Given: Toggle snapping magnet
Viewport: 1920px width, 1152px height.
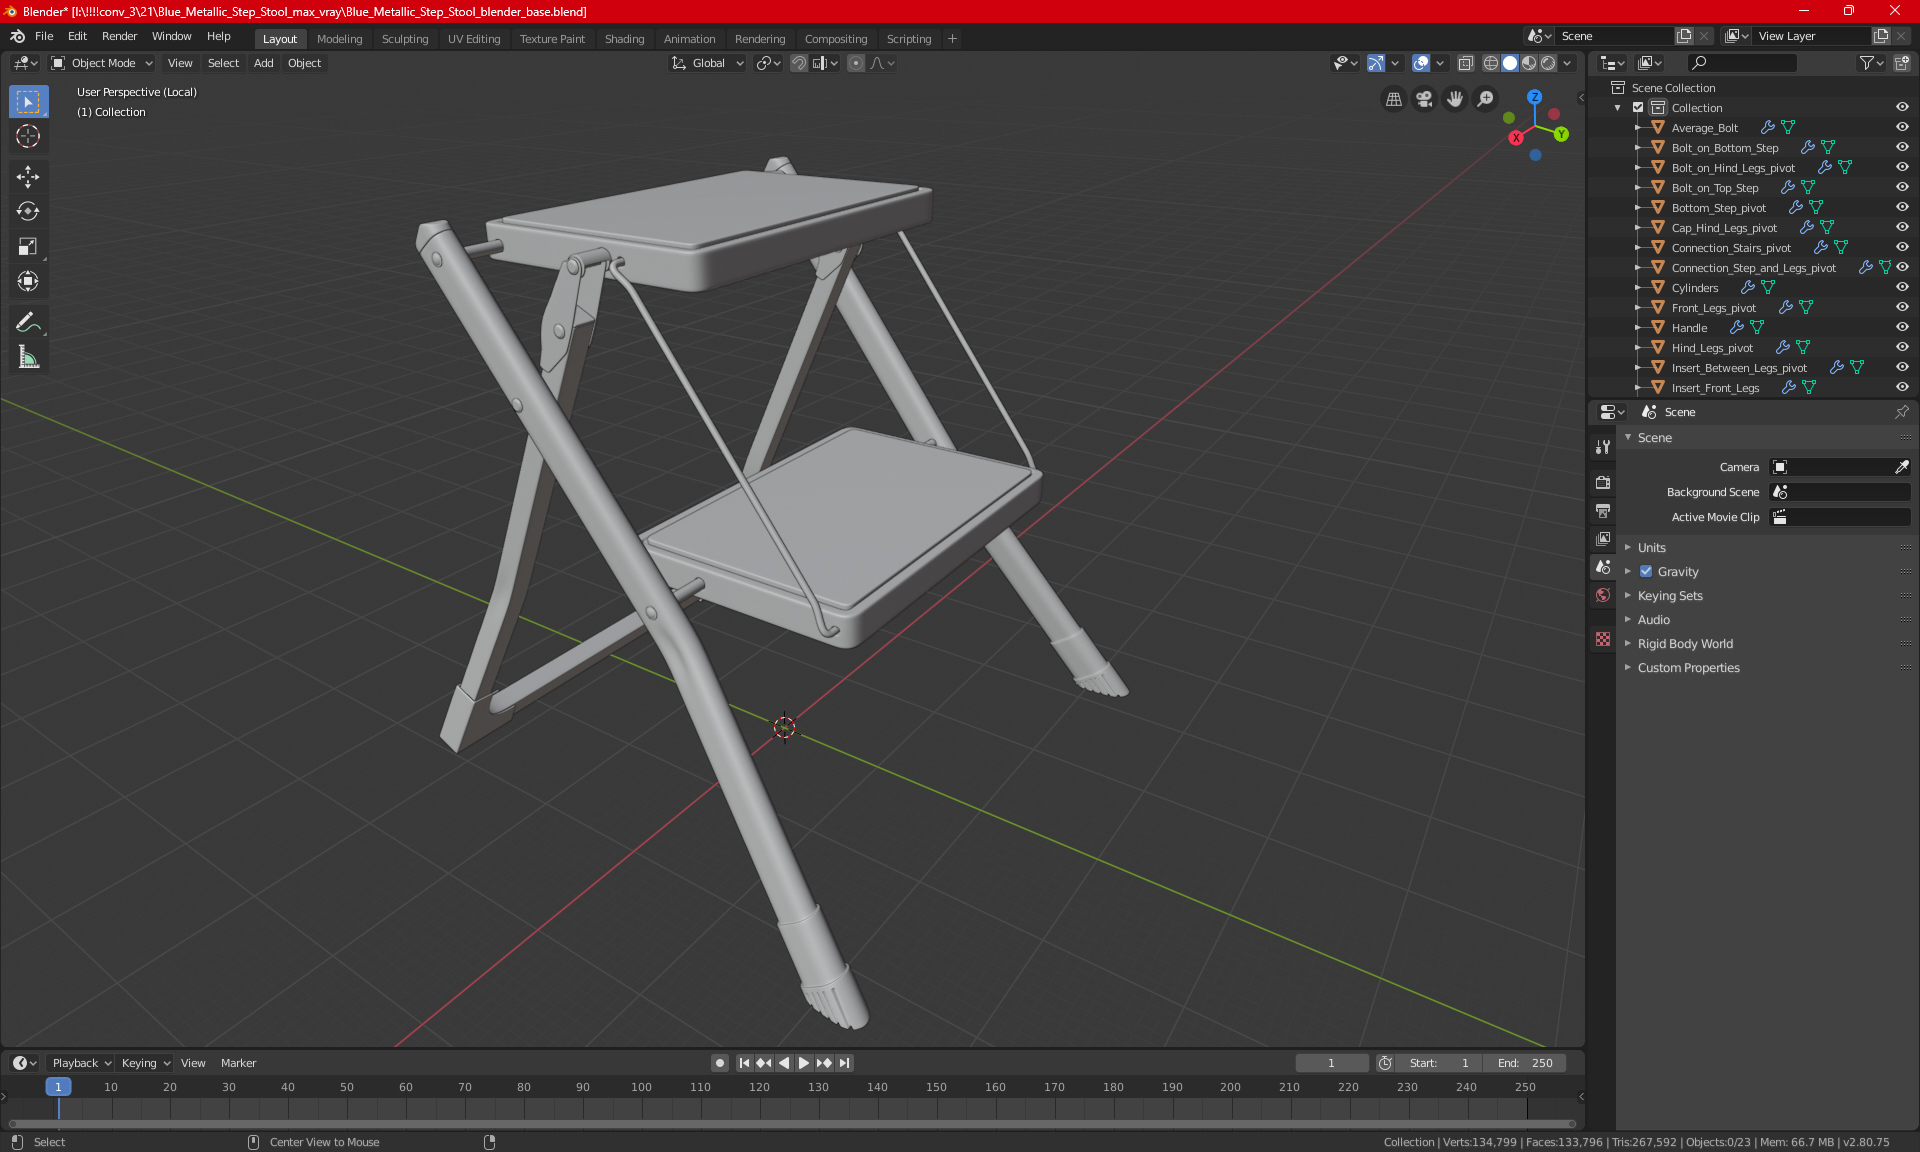Looking at the screenshot, I should point(798,63).
